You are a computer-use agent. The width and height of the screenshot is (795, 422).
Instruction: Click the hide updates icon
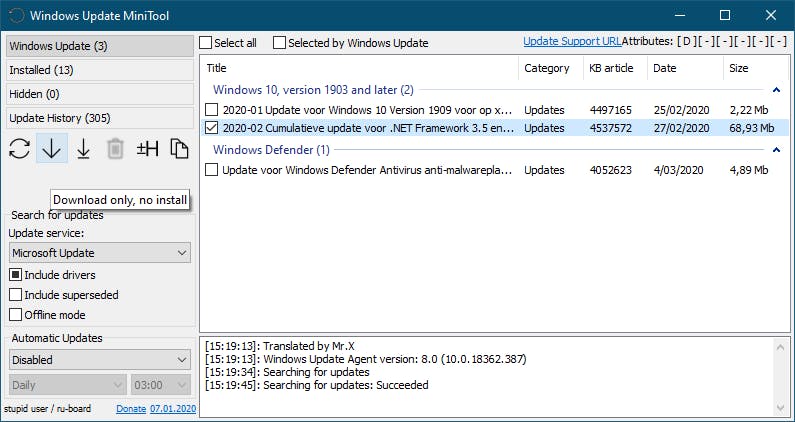tap(148, 149)
